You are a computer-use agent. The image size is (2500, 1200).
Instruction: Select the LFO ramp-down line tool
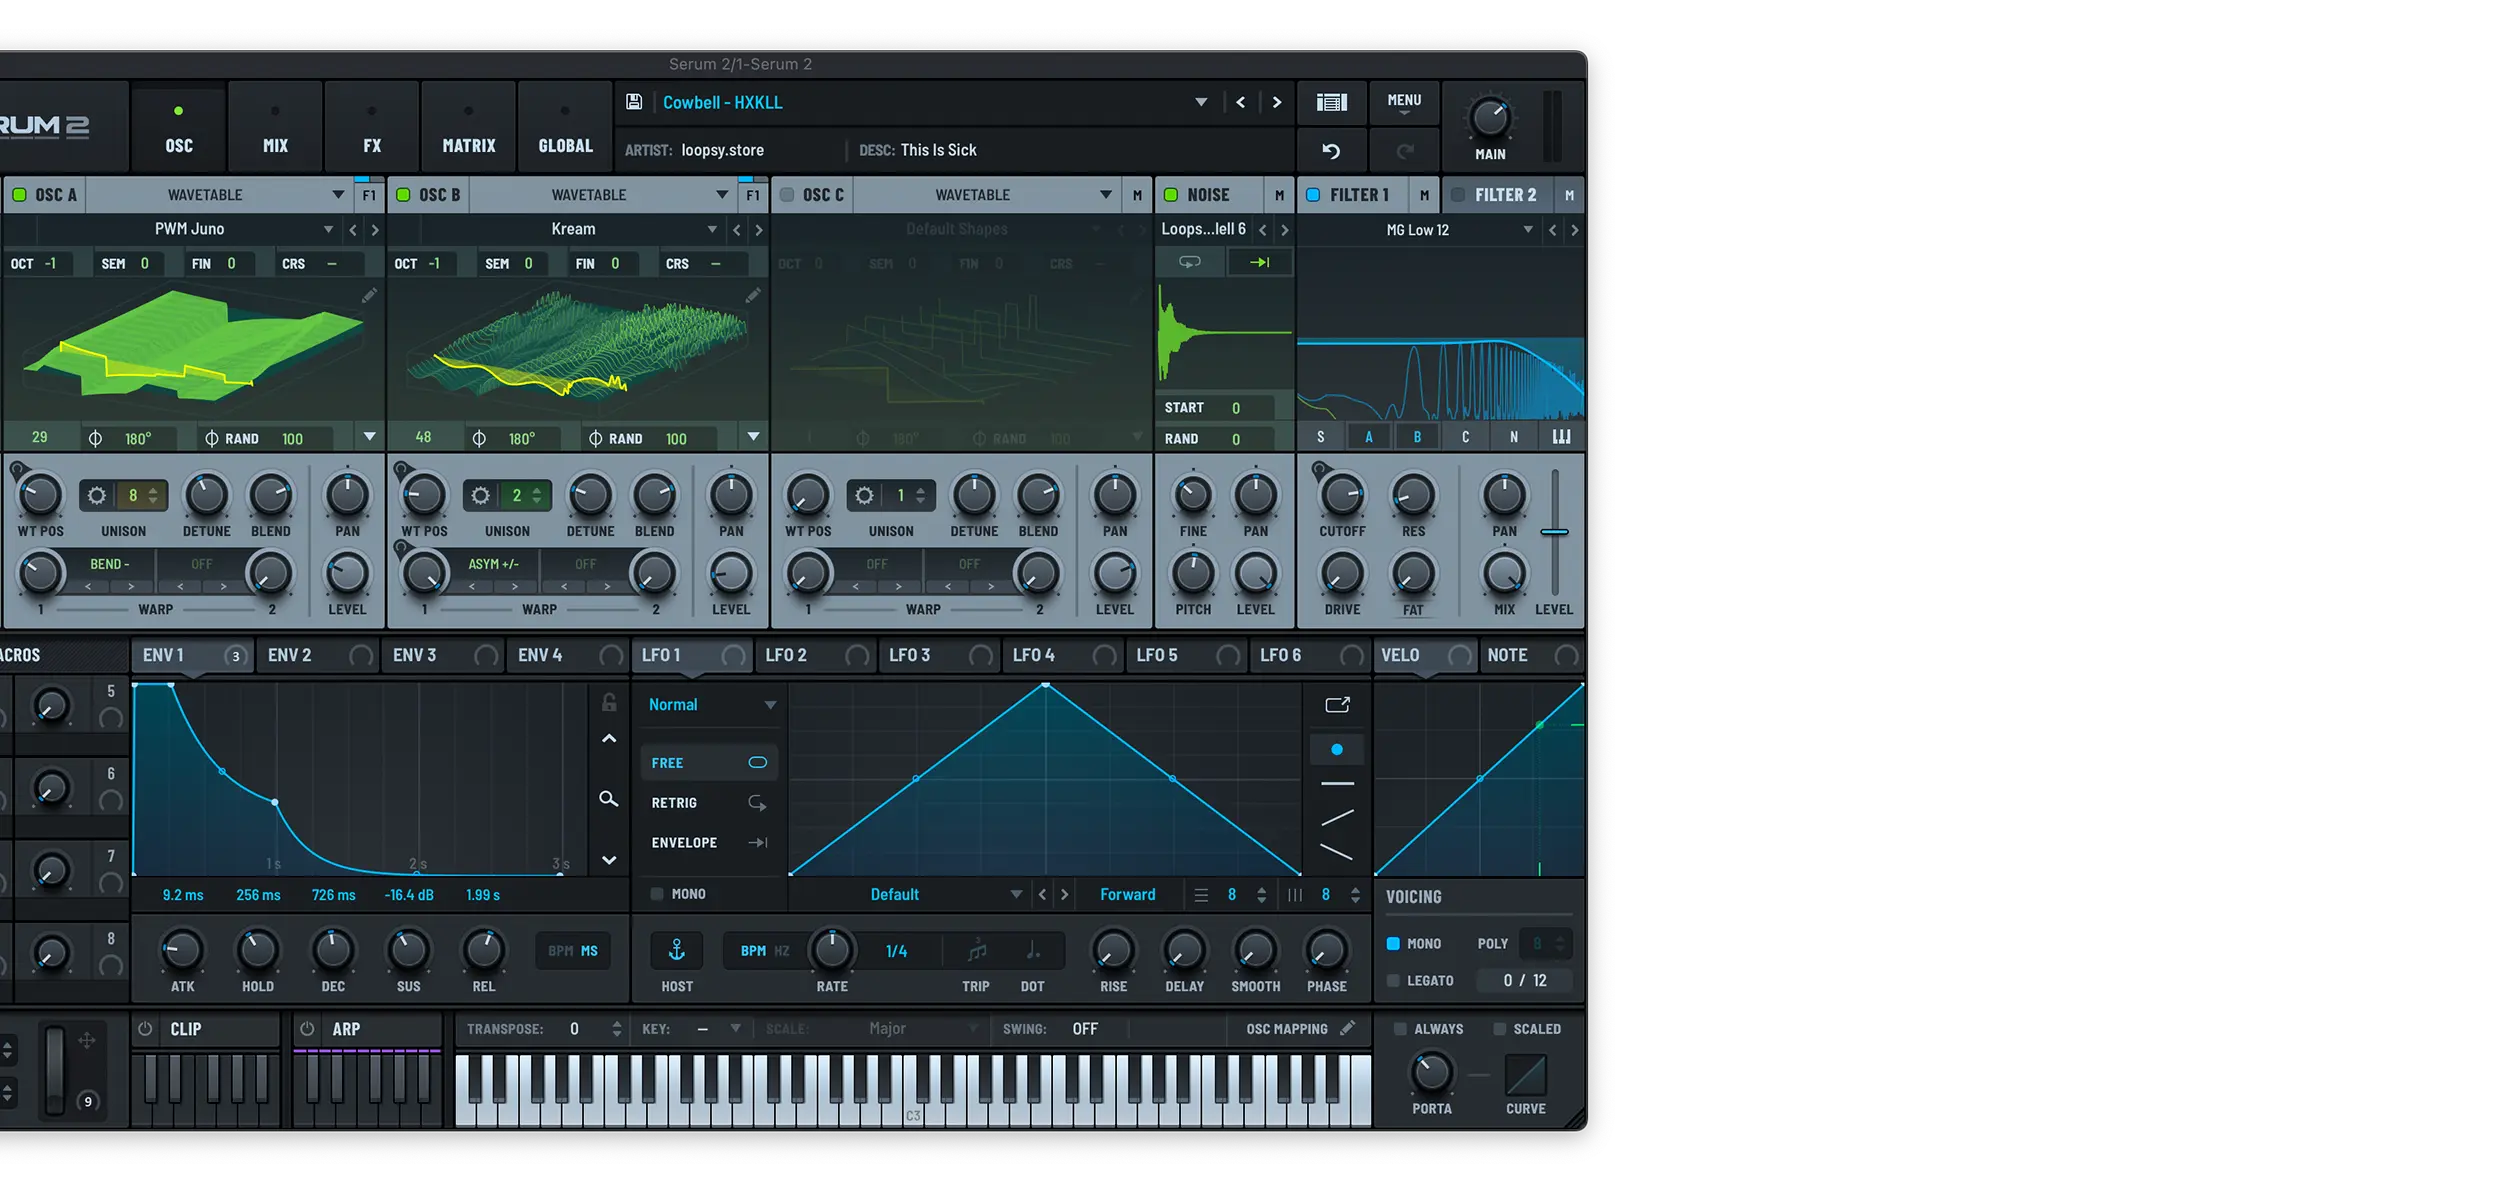pyautogui.click(x=1337, y=853)
